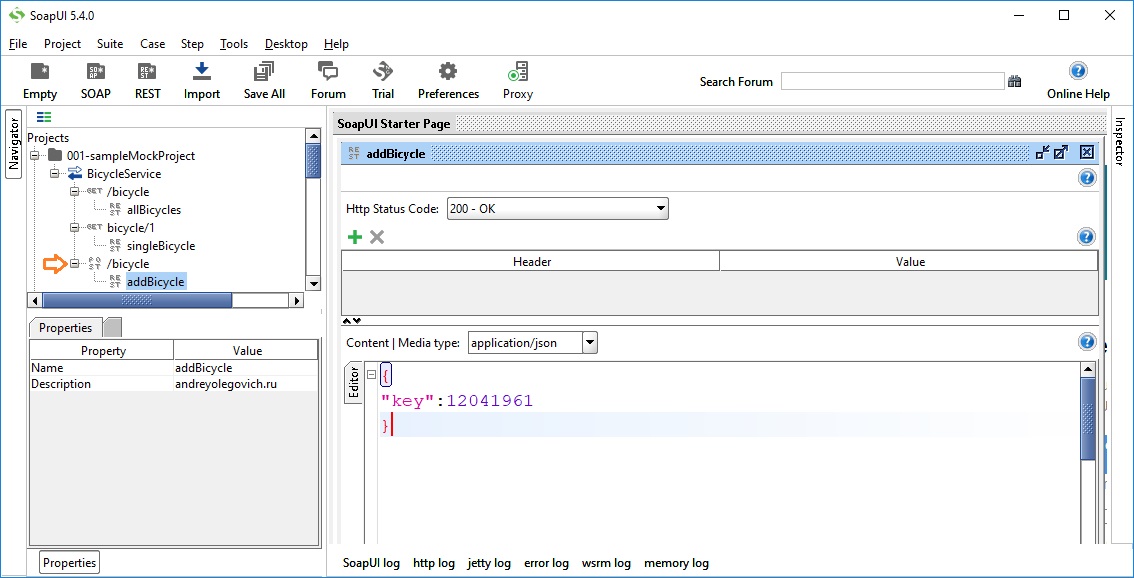This screenshot has height=578, width=1134.
Task: Open the error log
Action: click(546, 563)
